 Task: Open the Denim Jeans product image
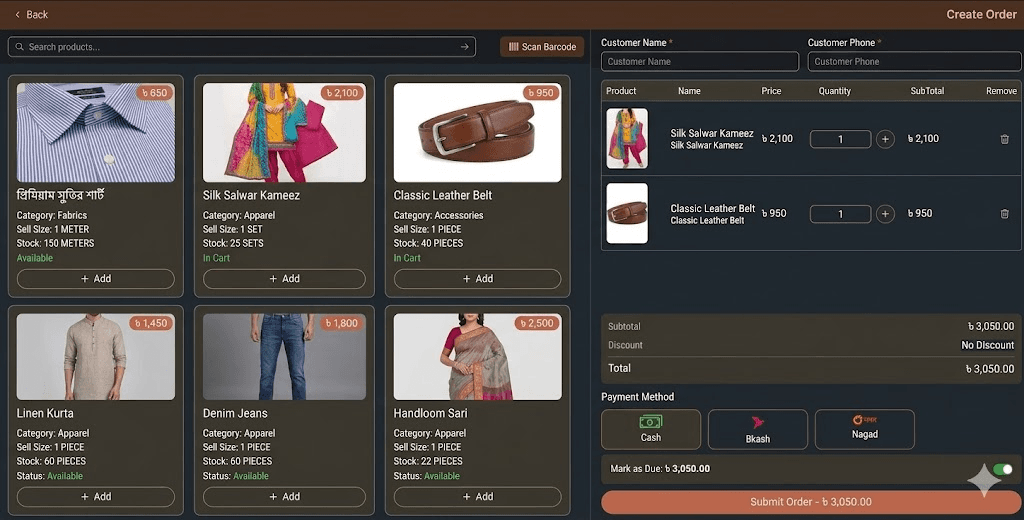[x=284, y=357]
